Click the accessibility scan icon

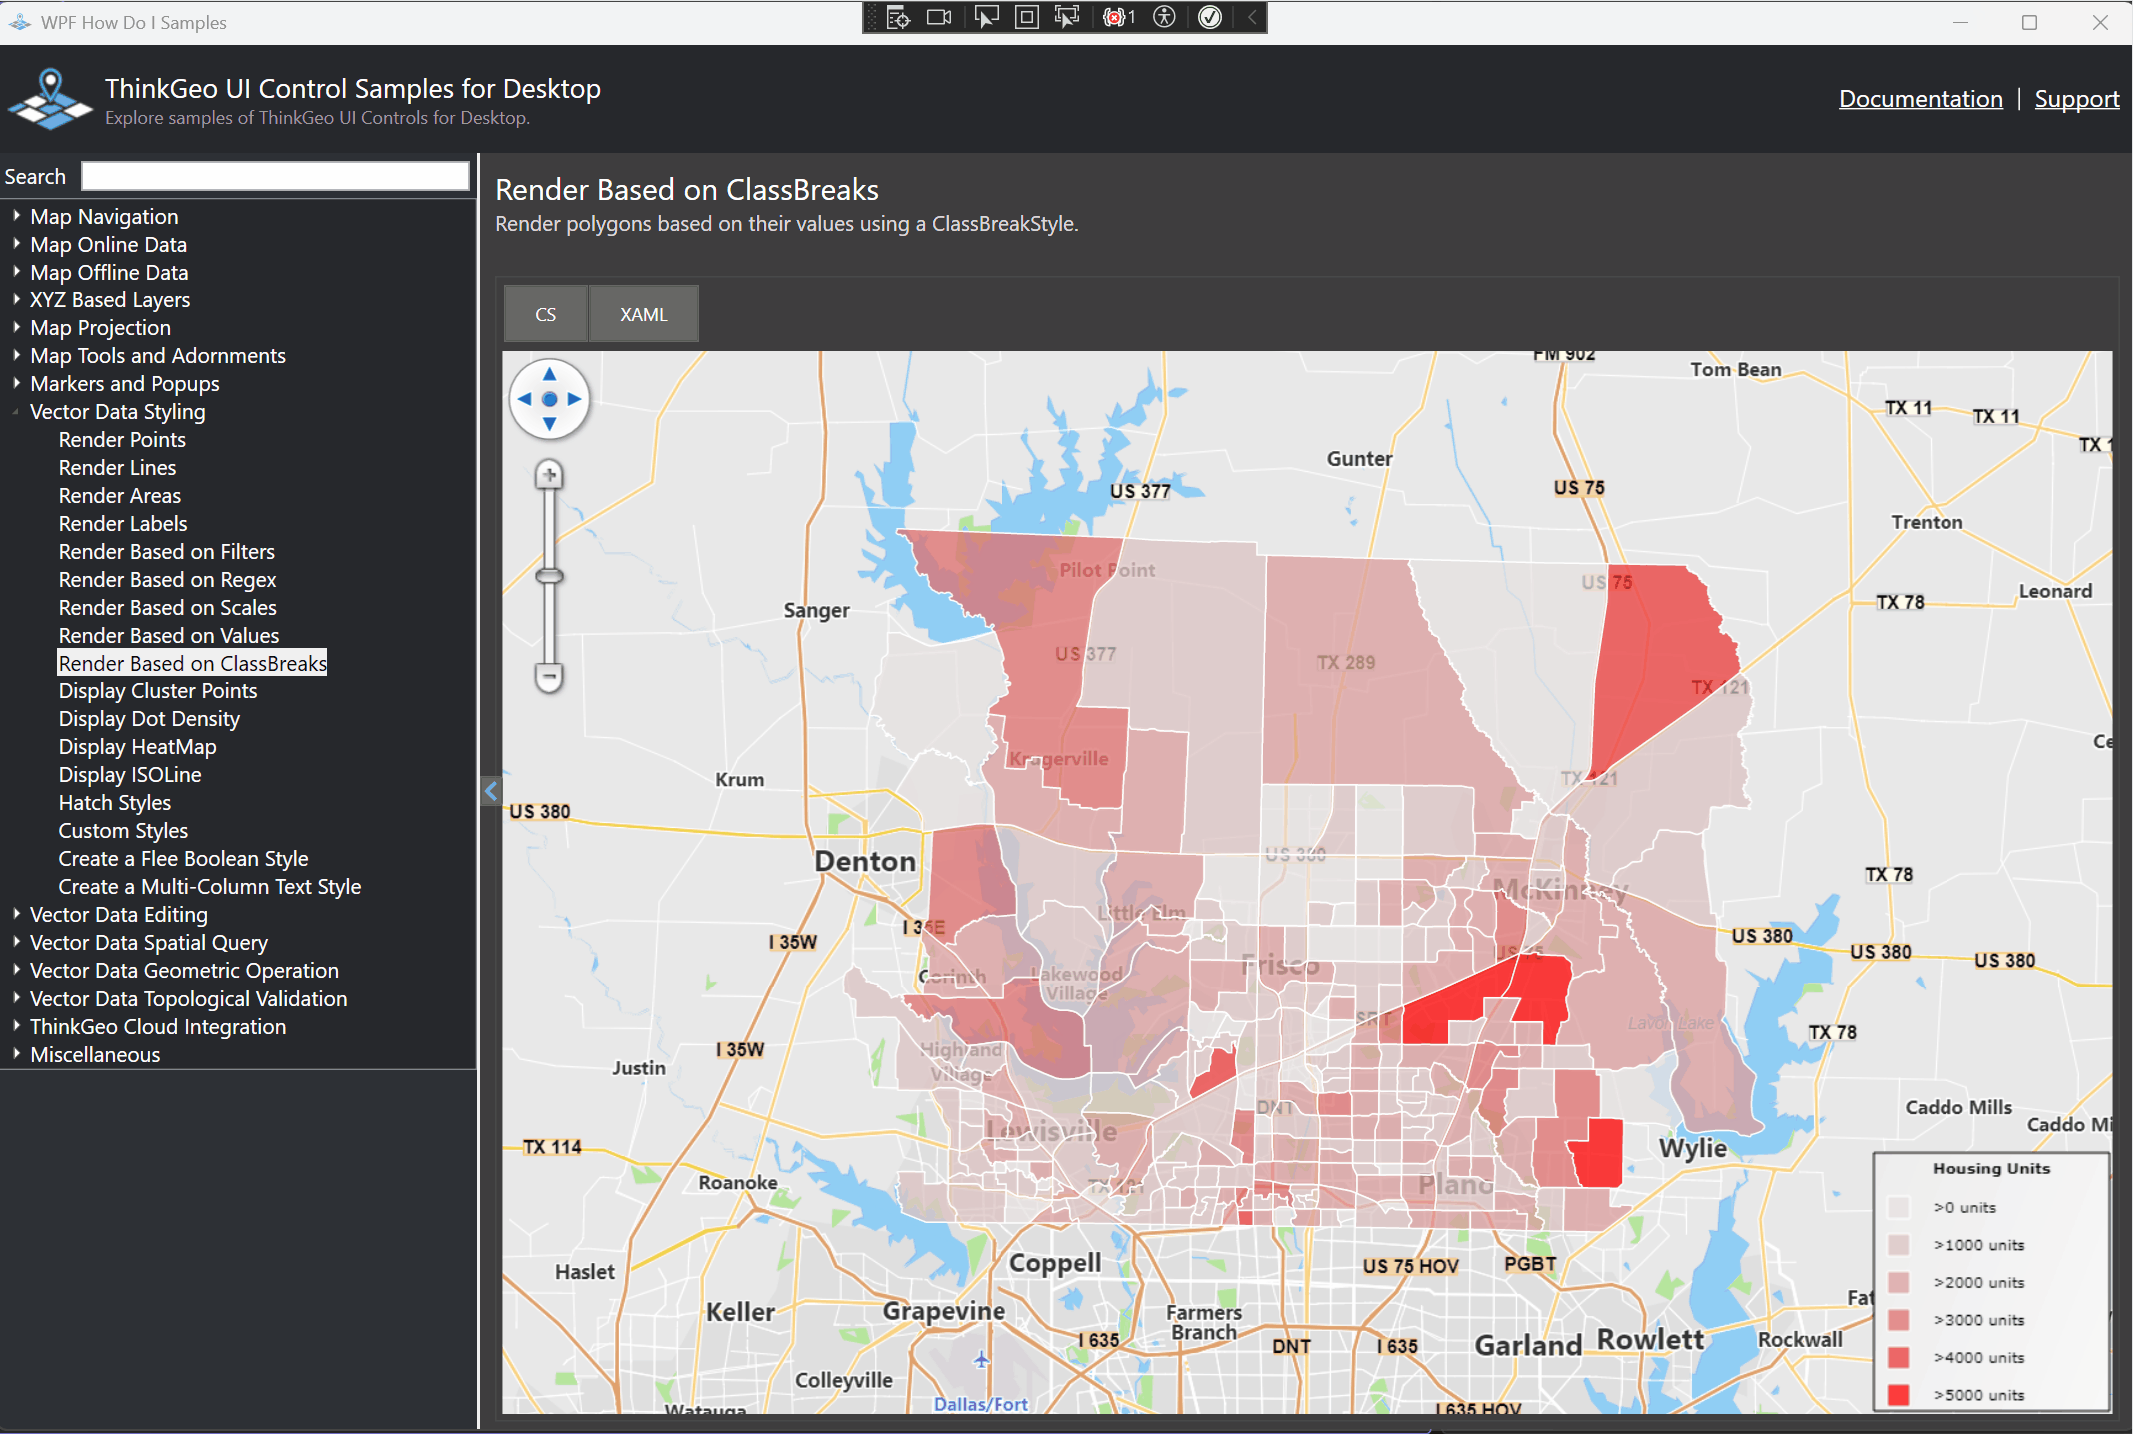1164,17
